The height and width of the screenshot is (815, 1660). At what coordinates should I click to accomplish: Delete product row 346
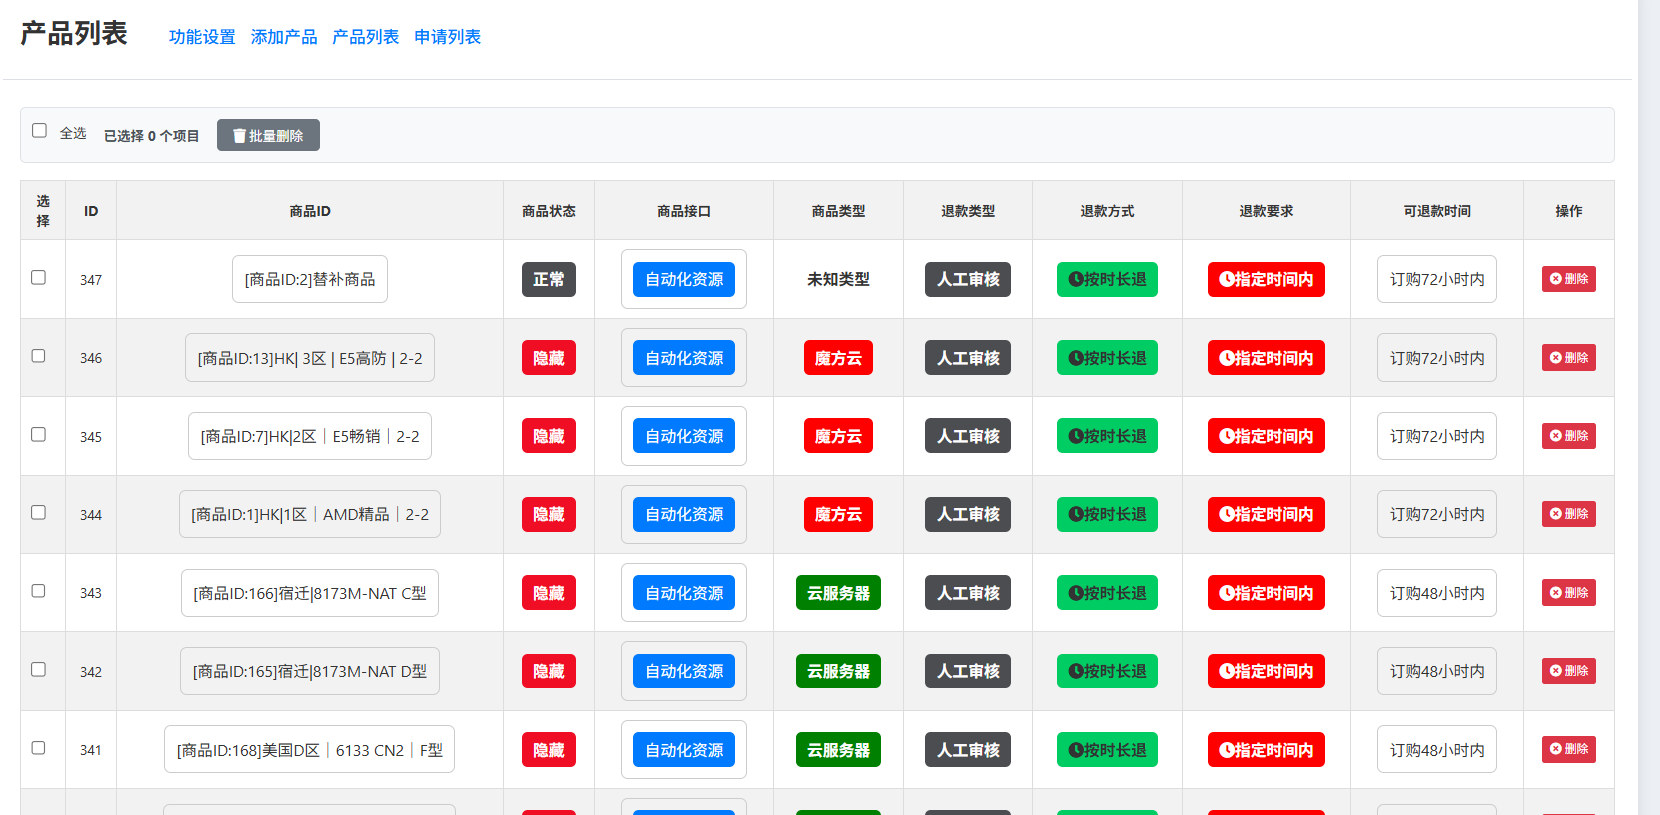tap(1568, 358)
